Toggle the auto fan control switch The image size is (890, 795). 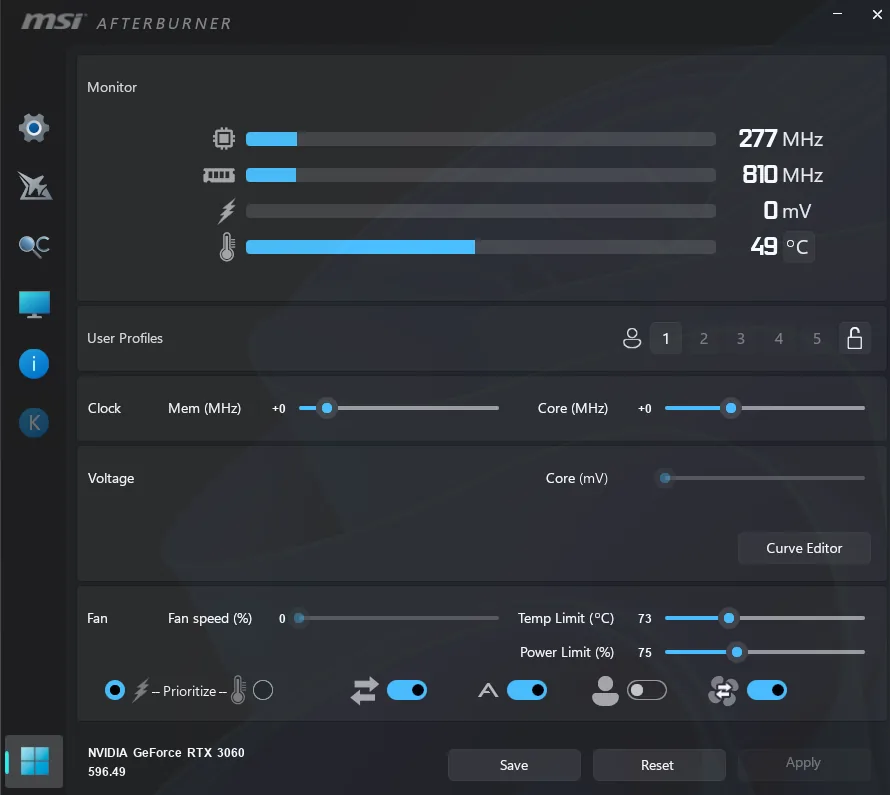[x=527, y=691]
